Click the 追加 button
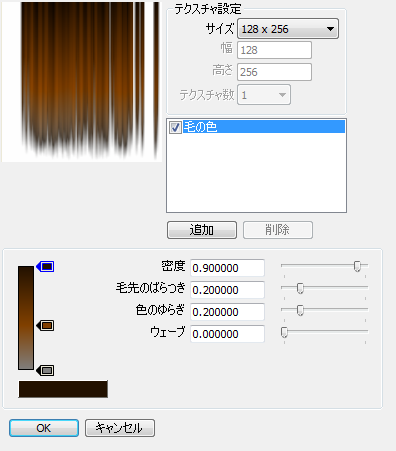This screenshot has height=451, width=396. coord(202,230)
